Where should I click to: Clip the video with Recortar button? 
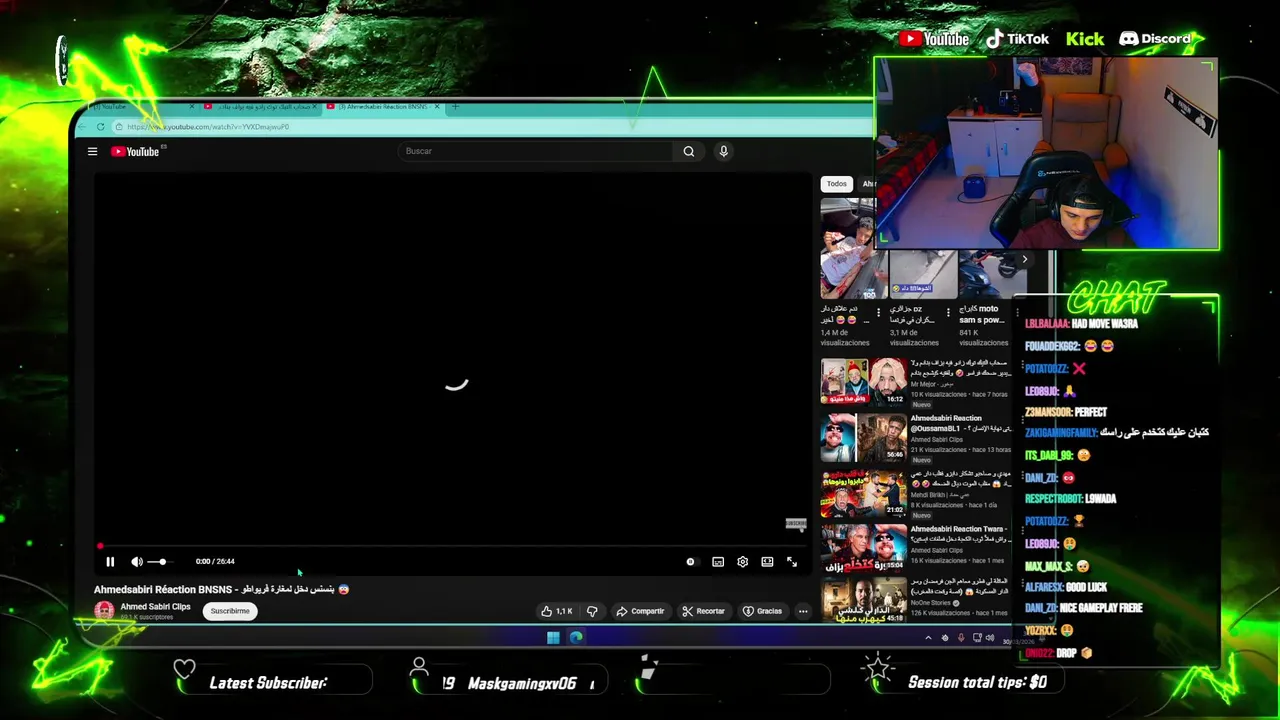coord(703,611)
